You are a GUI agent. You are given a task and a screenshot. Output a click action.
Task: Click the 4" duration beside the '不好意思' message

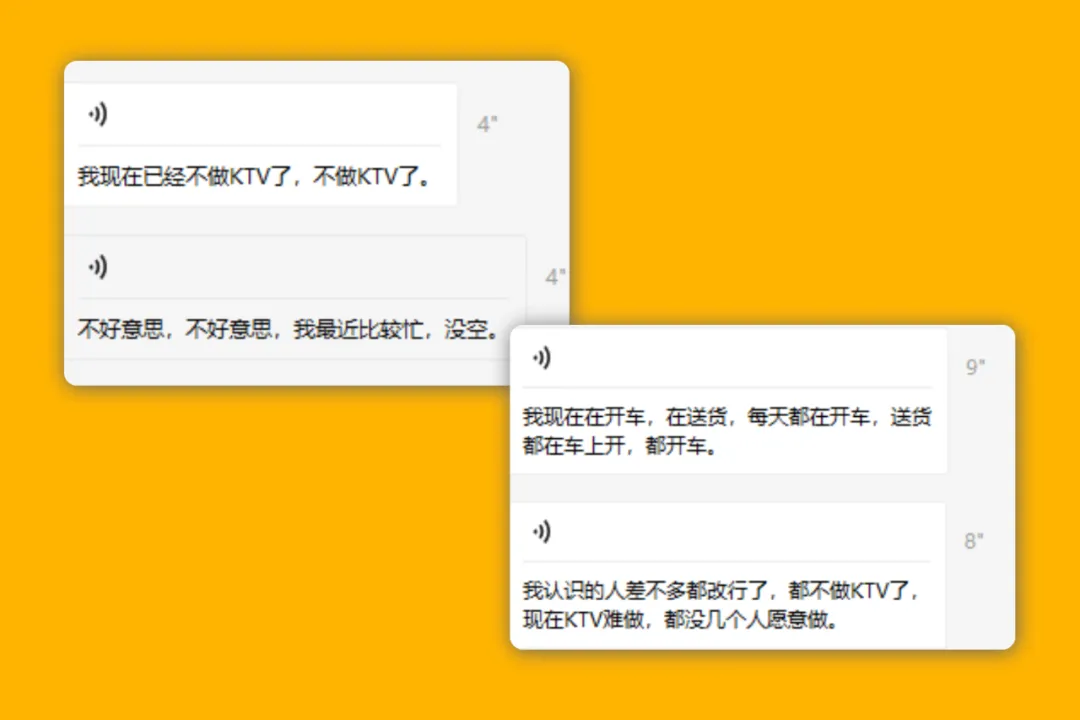coord(555,277)
